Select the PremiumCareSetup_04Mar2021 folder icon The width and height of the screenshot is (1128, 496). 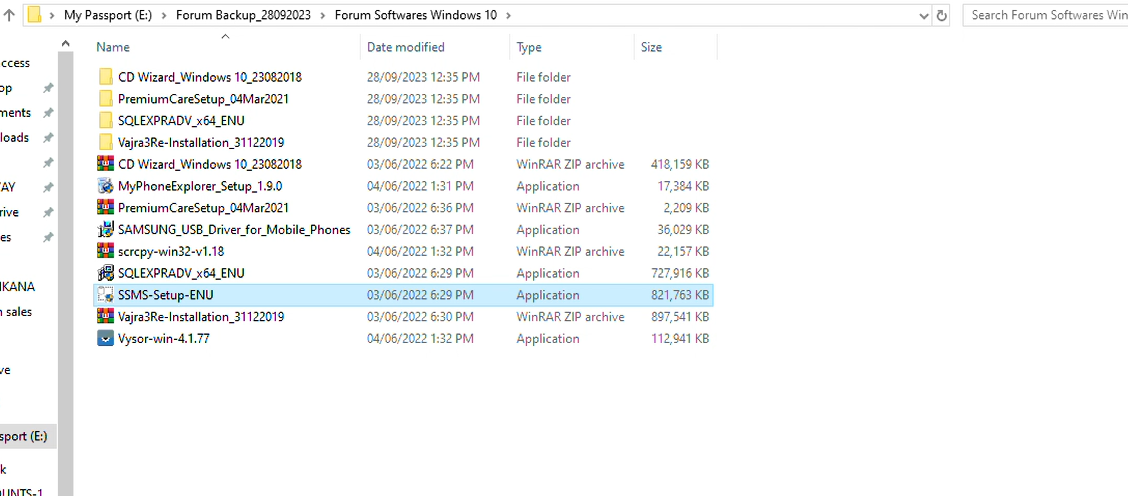106,99
